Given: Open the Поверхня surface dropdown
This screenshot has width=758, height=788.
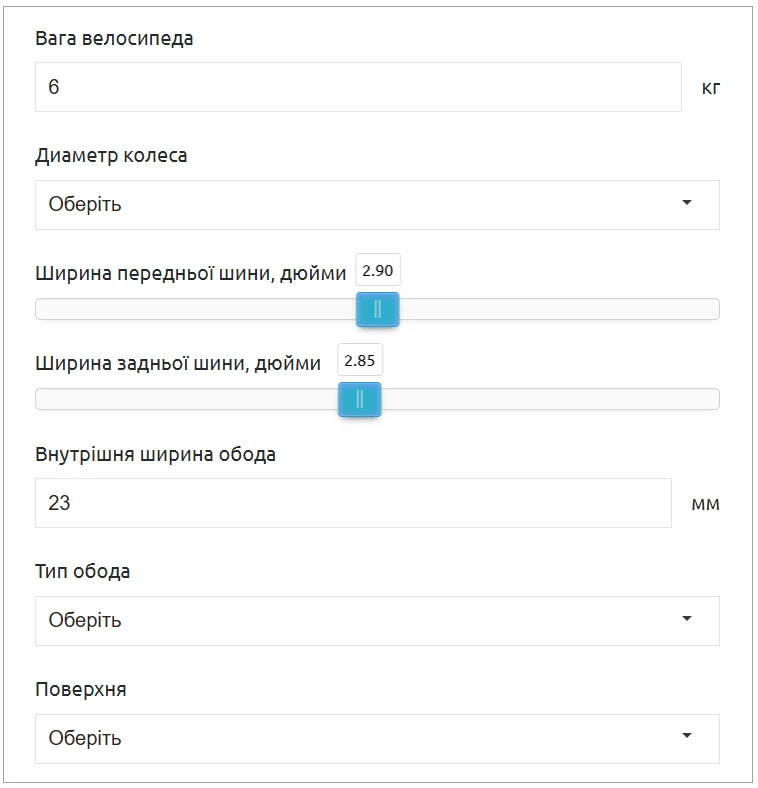Looking at the screenshot, I should coord(377,739).
